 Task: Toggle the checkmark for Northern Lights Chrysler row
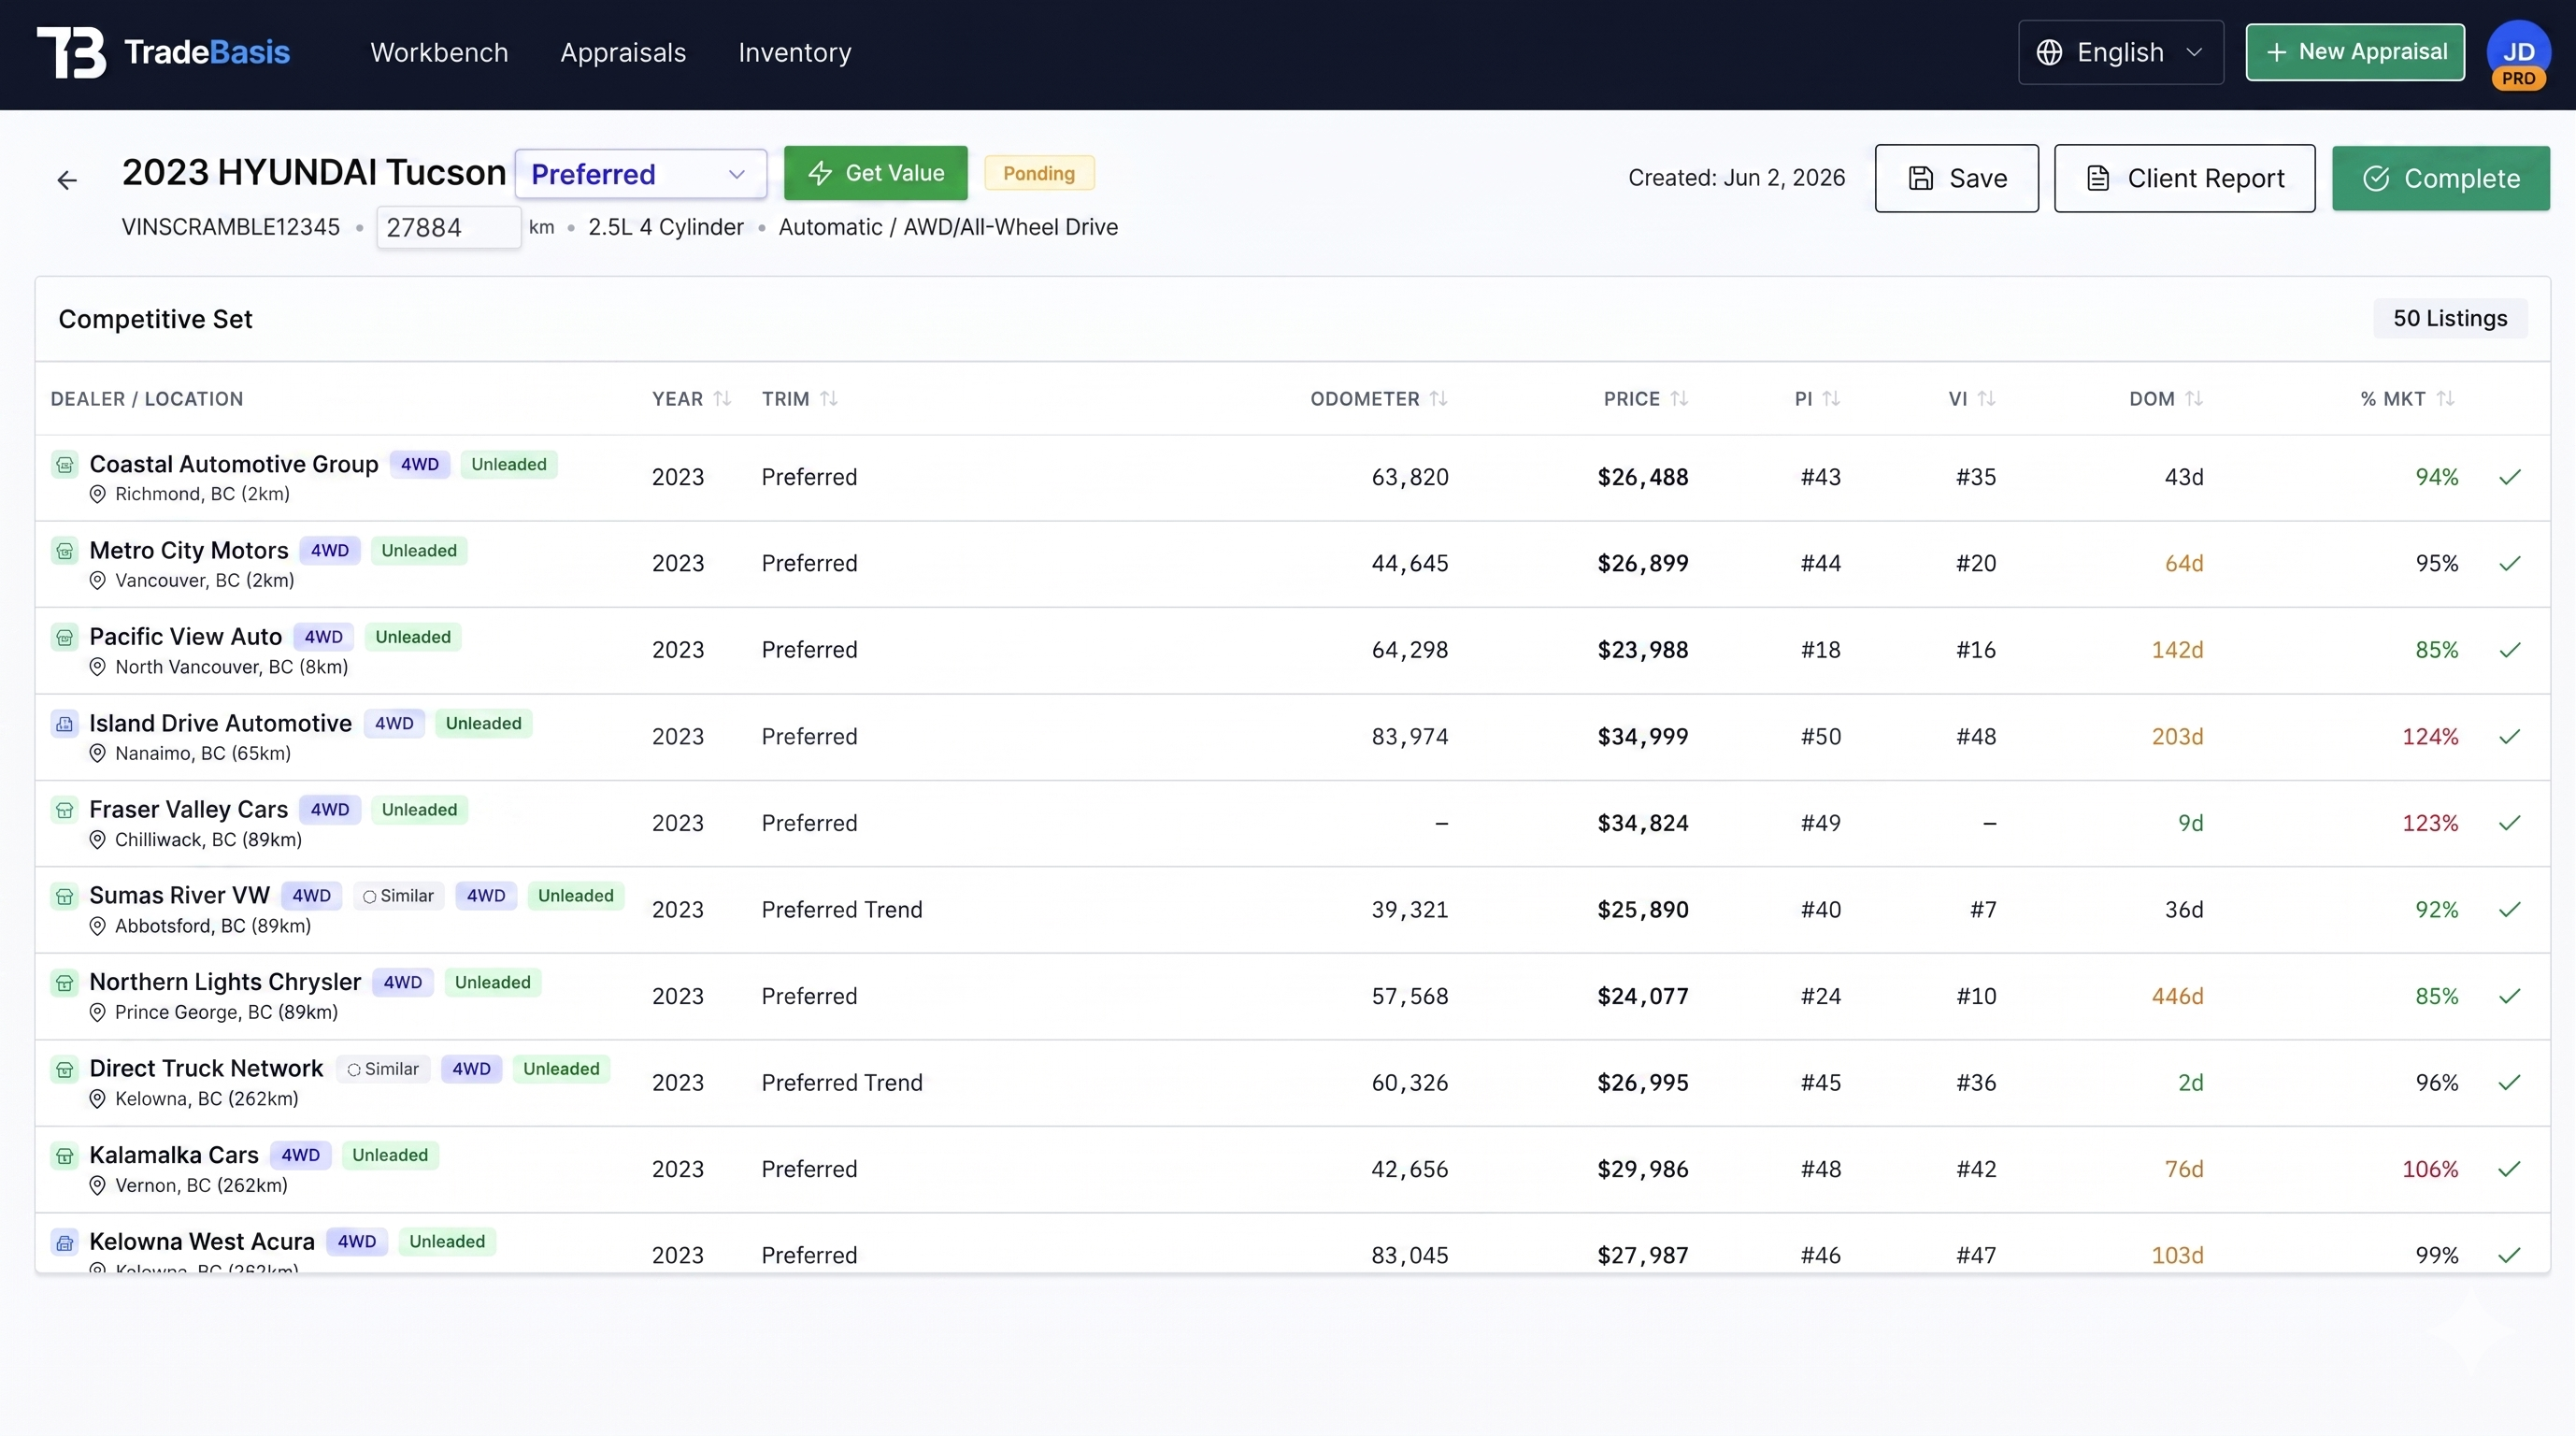pos(2509,996)
